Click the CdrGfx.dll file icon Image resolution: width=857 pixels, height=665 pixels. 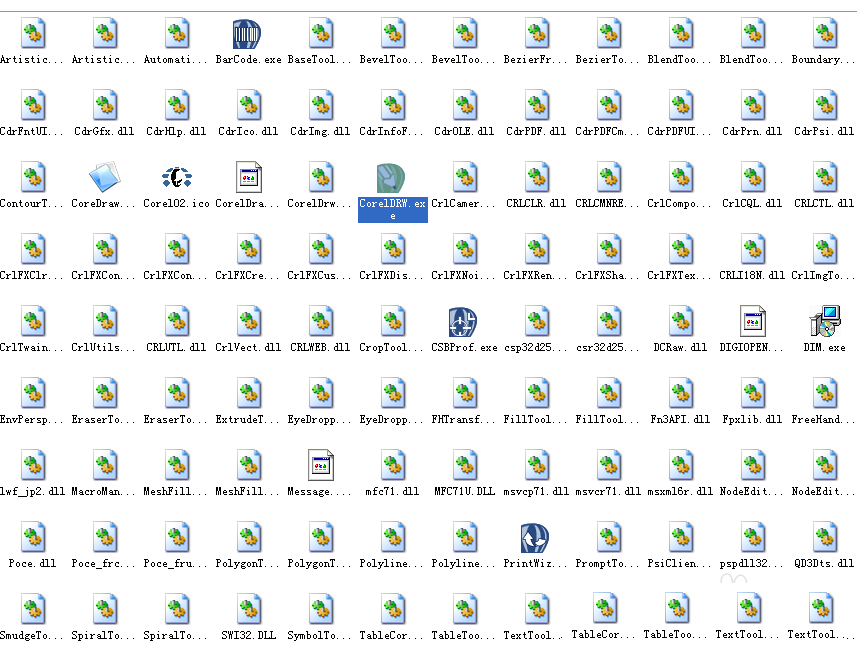pos(104,105)
